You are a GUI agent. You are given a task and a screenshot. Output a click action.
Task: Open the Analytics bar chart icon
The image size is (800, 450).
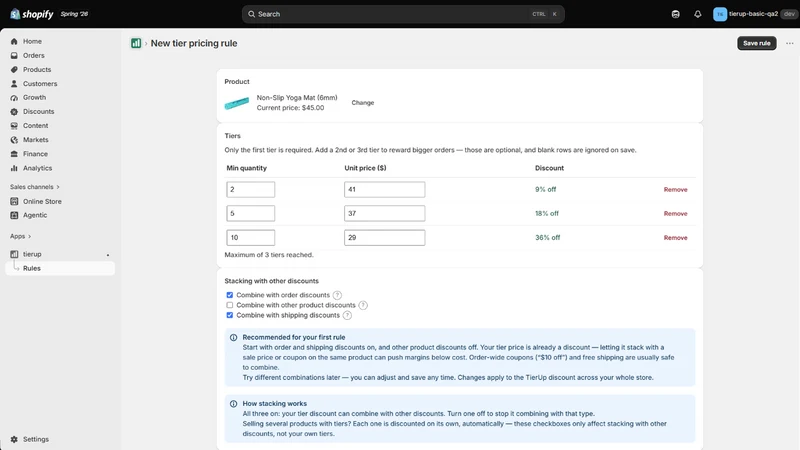point(14,168)
